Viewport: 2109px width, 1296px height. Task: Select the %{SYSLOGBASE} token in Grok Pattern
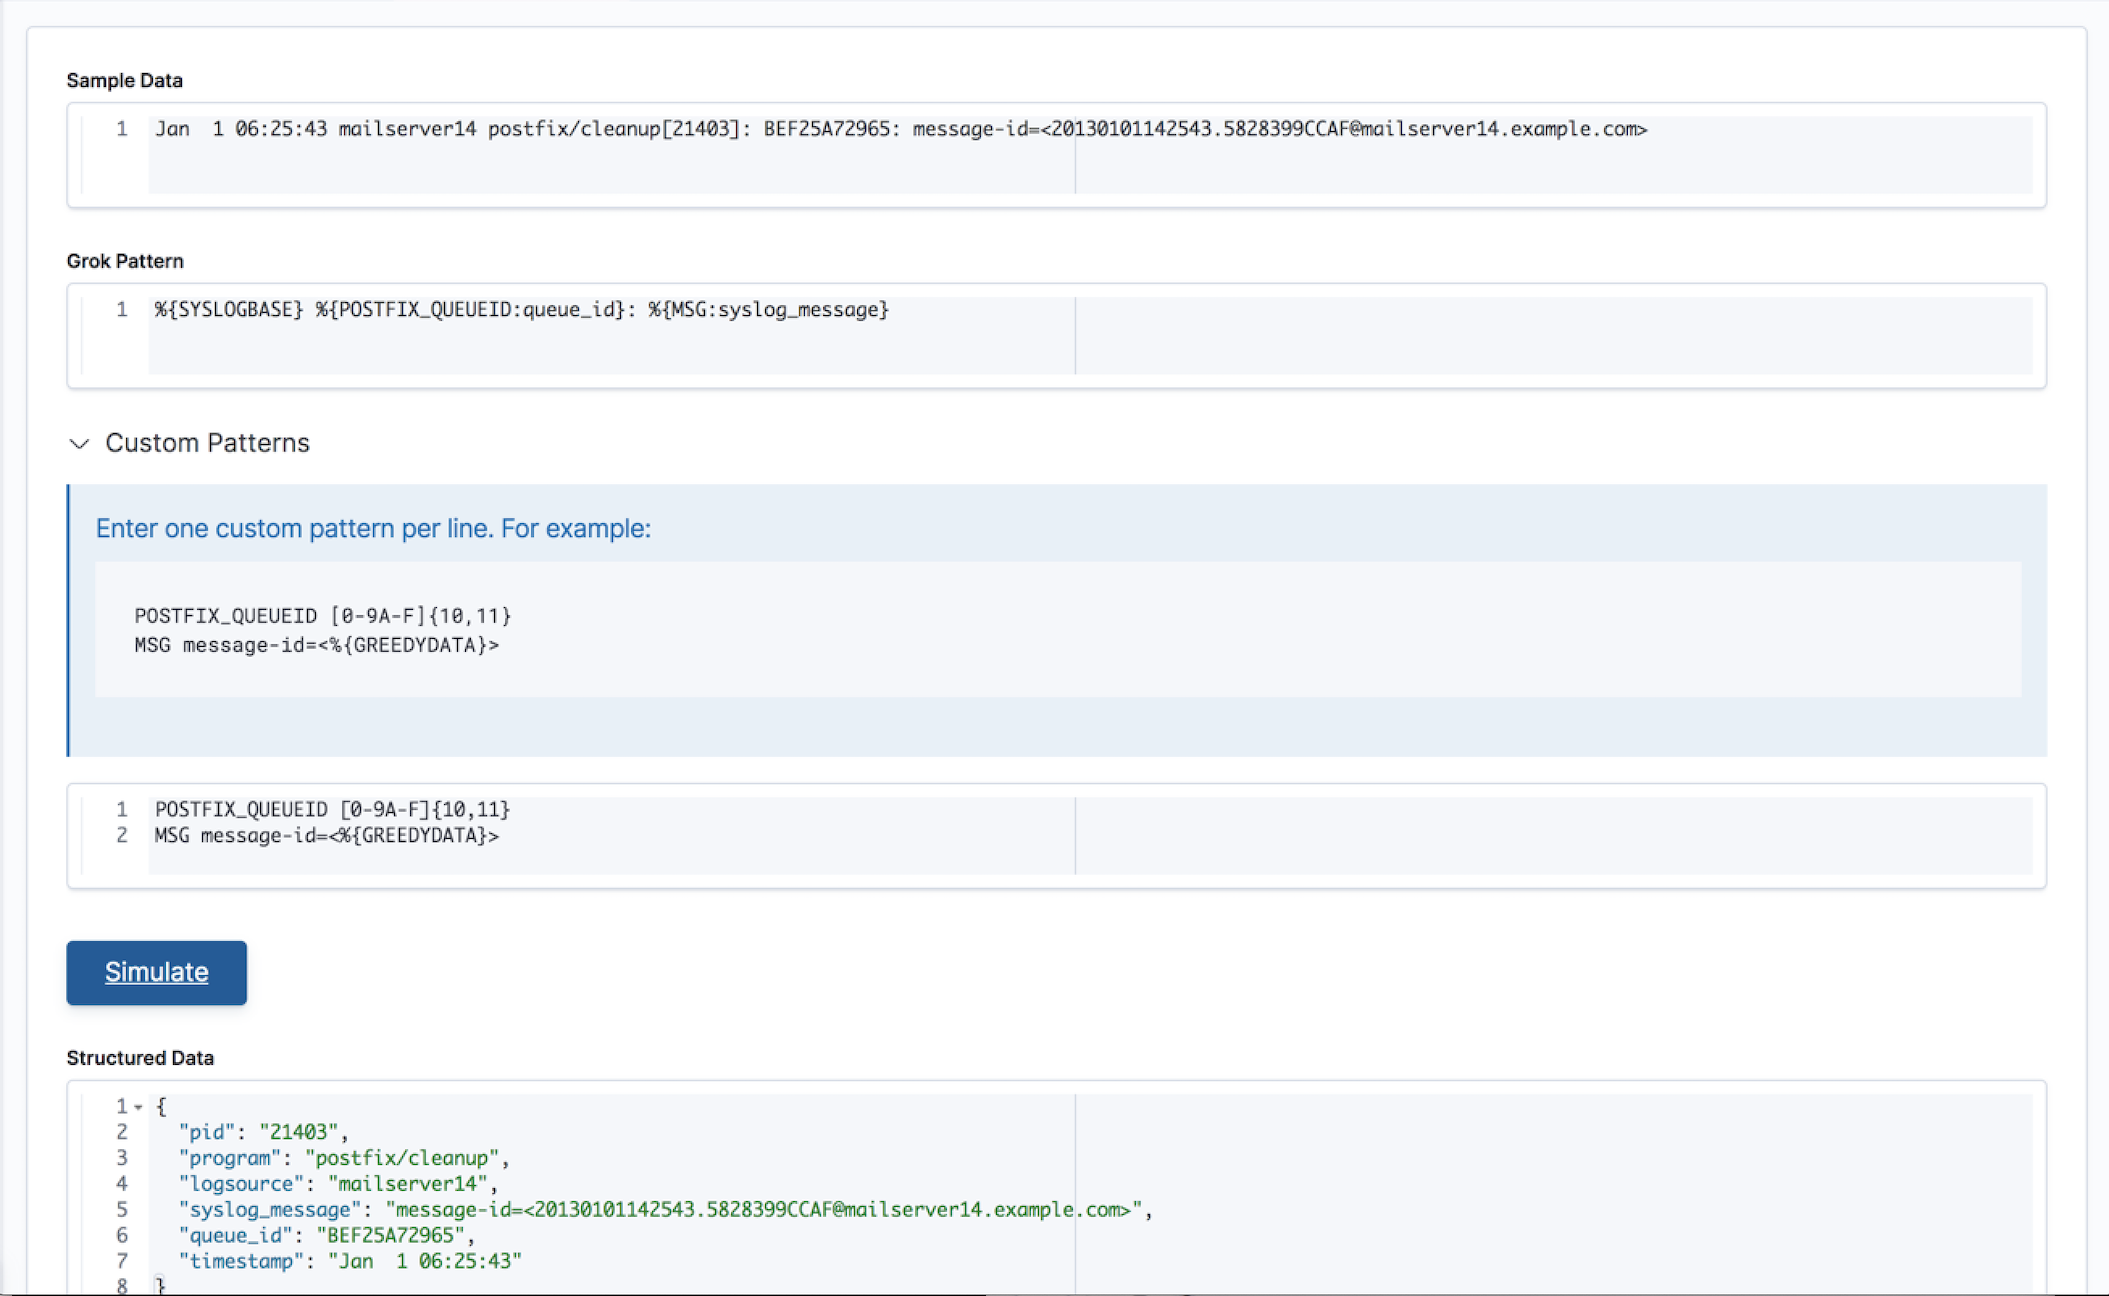227,310
